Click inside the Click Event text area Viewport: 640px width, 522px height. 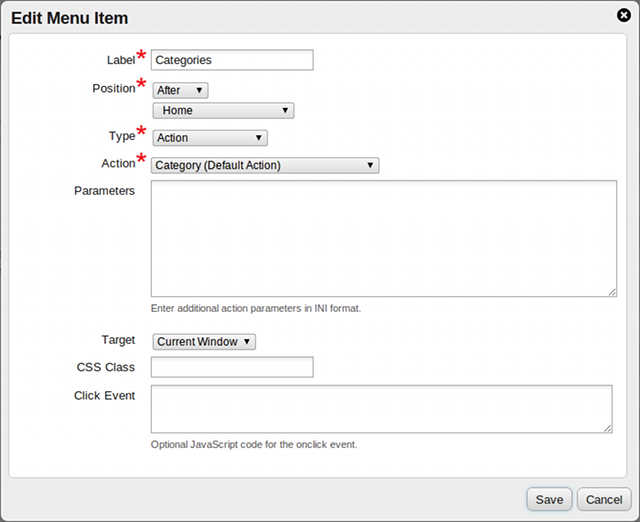tap(380, 409)
